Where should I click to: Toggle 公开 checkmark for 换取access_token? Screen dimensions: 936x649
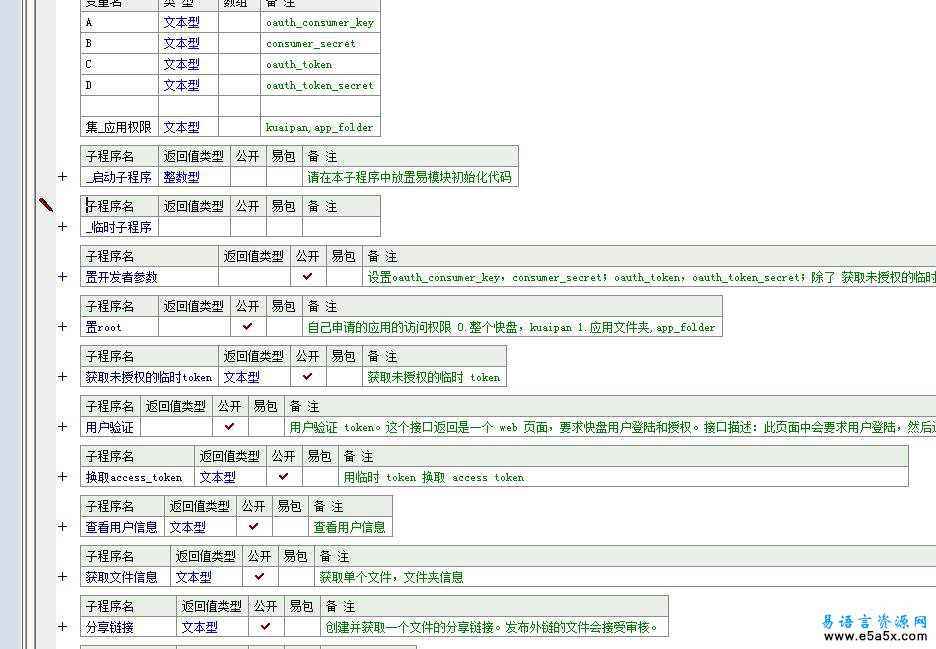(x=284, y=476)
